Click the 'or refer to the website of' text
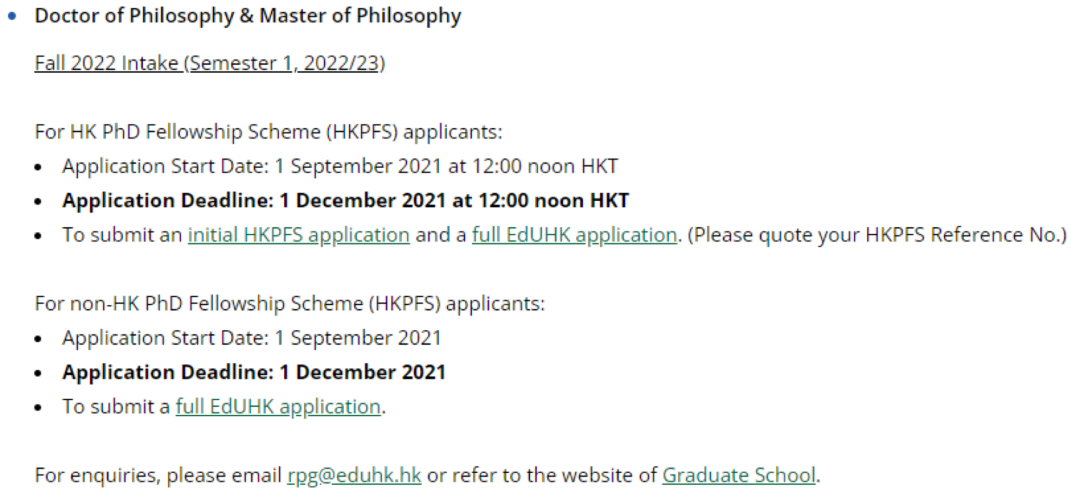Screen dimensions: 1080x498 (x=542, y=475)
